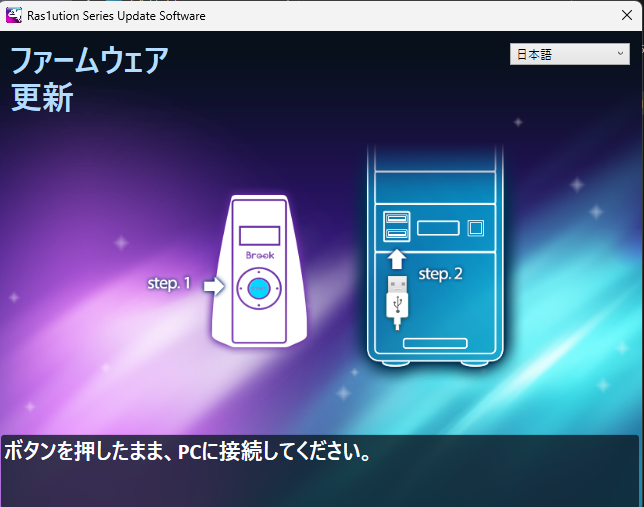Click the display screen on the Brook device
The image size is (644, 507).
tap(259, 236)
